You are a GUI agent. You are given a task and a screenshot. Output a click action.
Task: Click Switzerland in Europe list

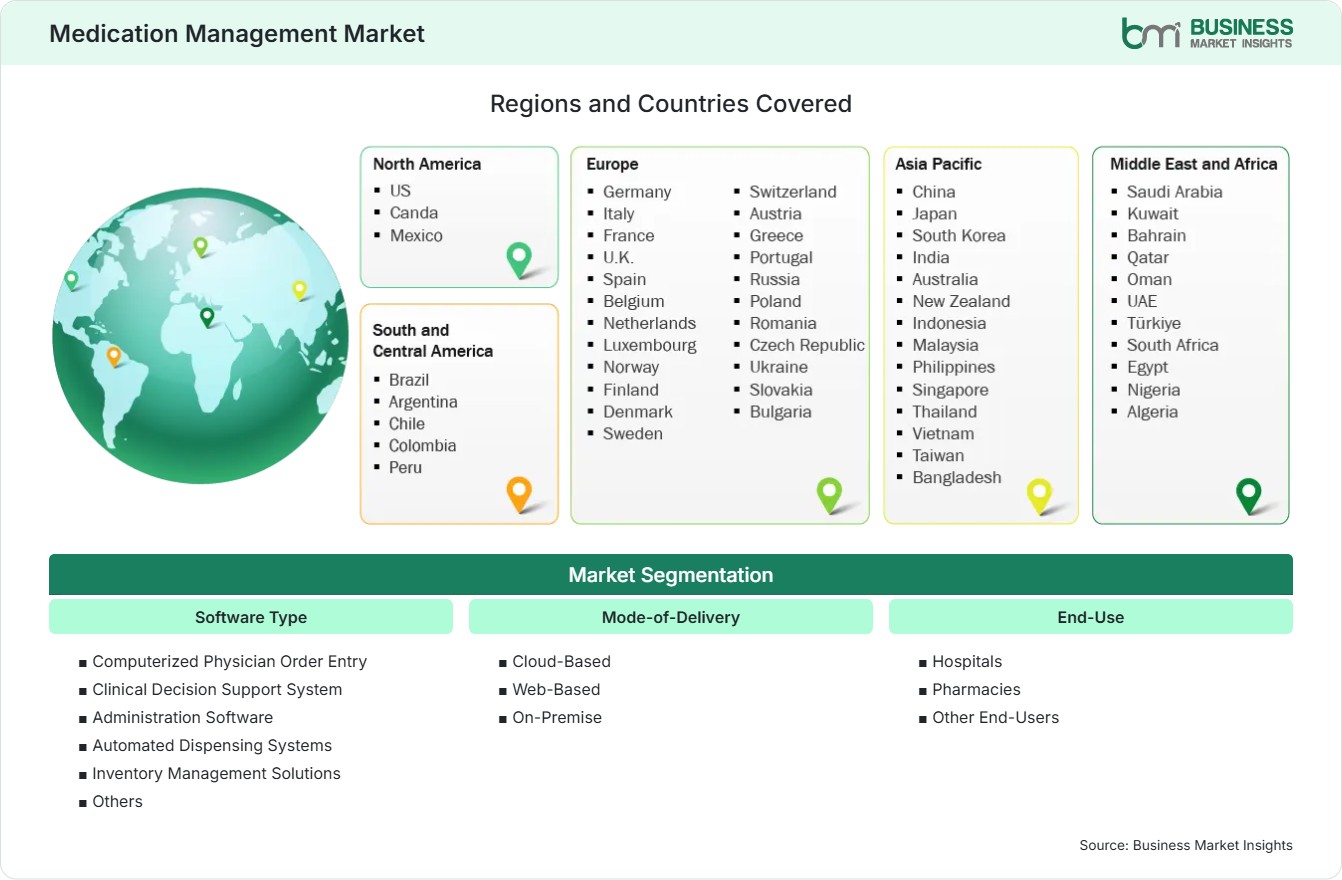pyautogui.click(x=793, y=191)
